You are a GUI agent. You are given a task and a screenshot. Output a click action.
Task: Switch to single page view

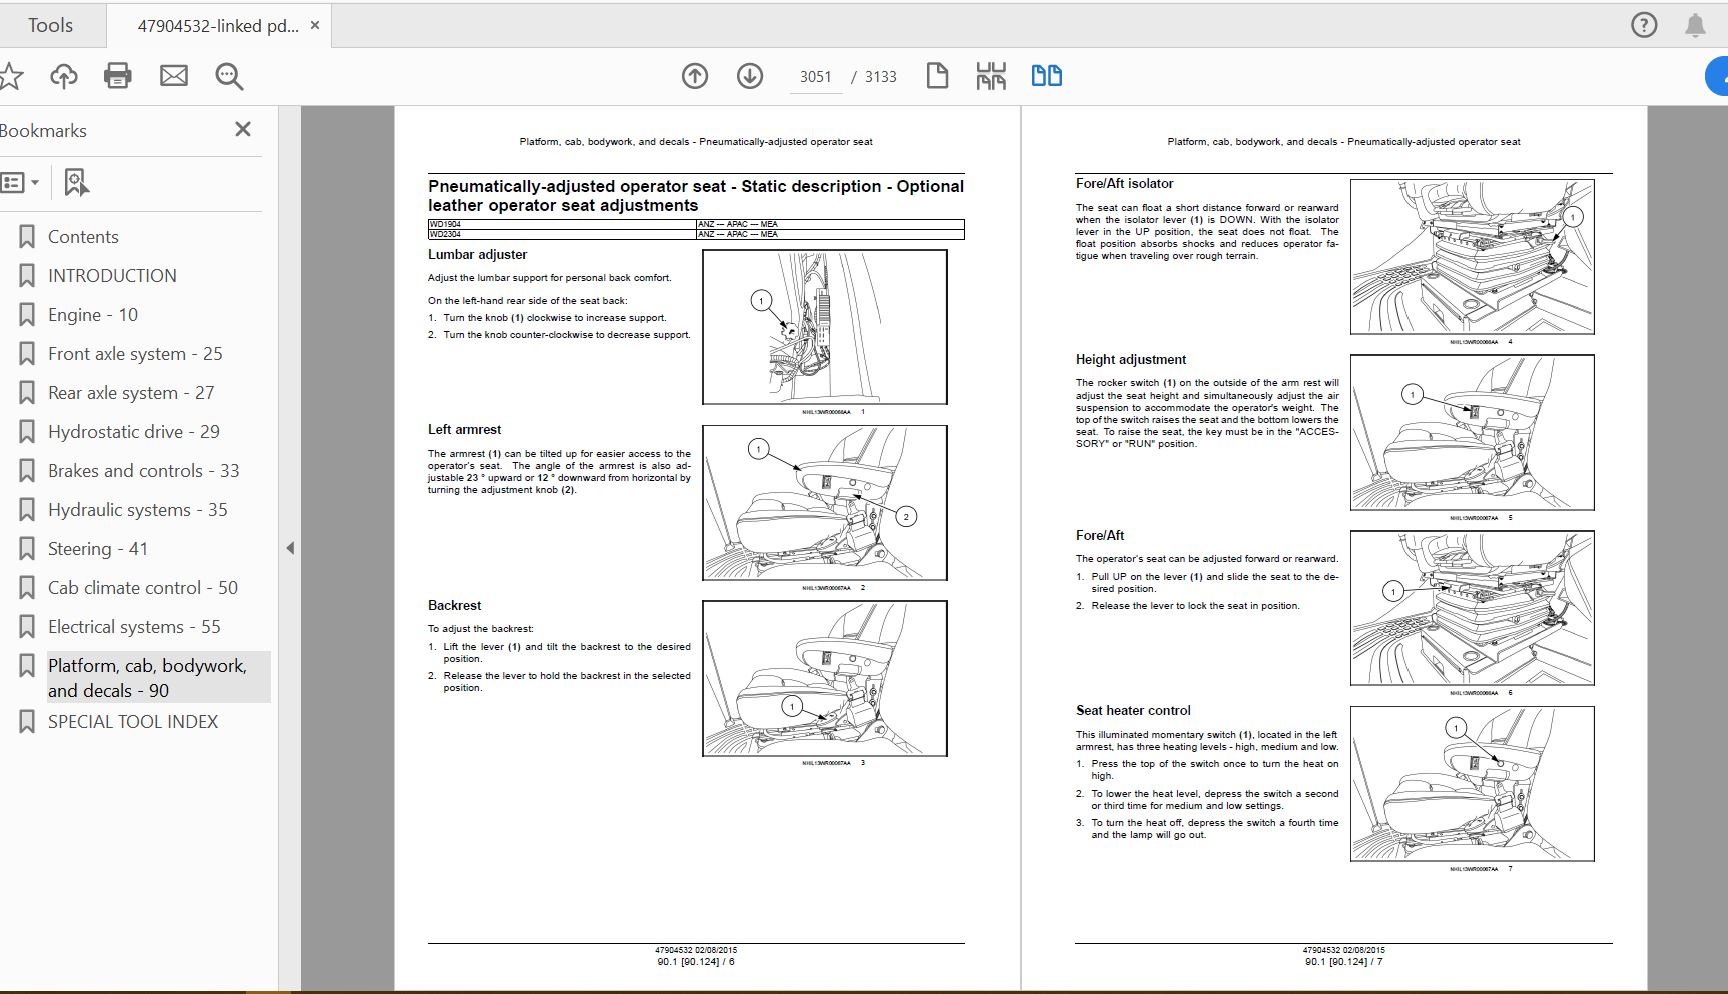[x=937, y=76]
